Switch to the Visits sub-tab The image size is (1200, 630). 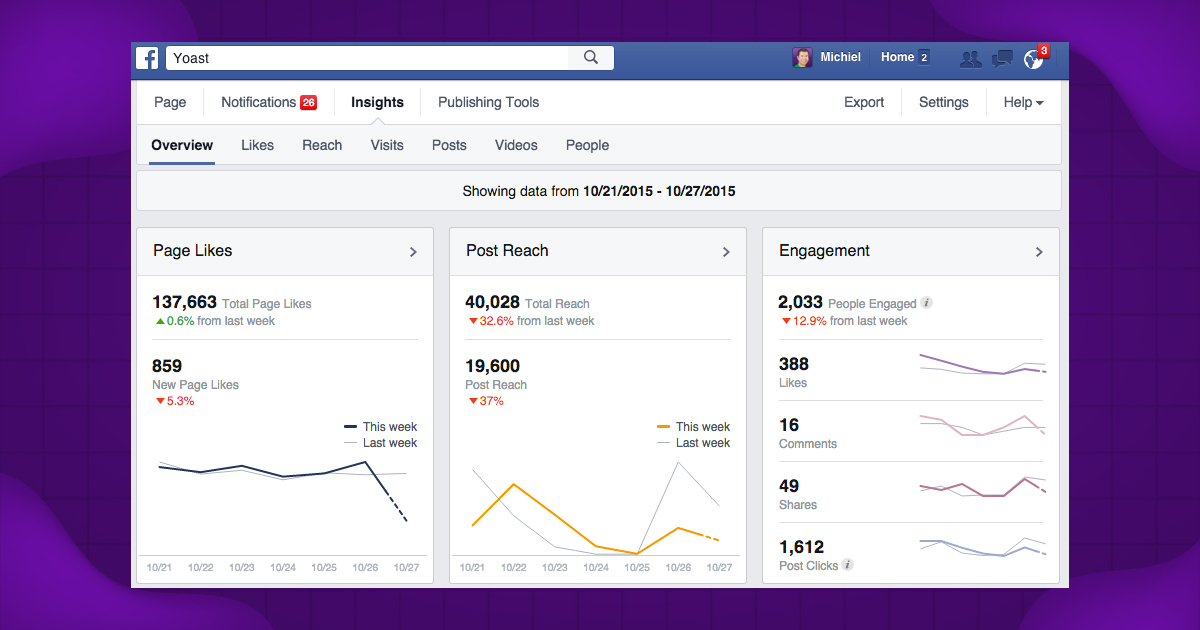point(387,145)
